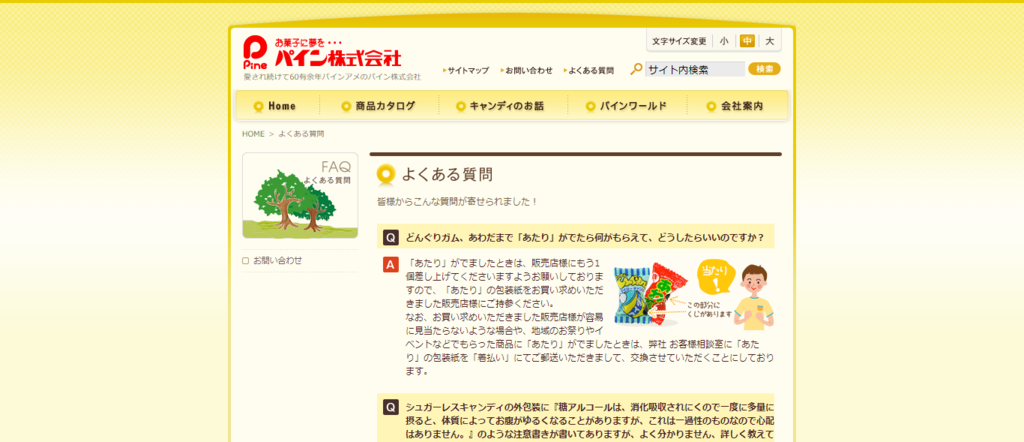Set text size to 大

coord(770,41)
